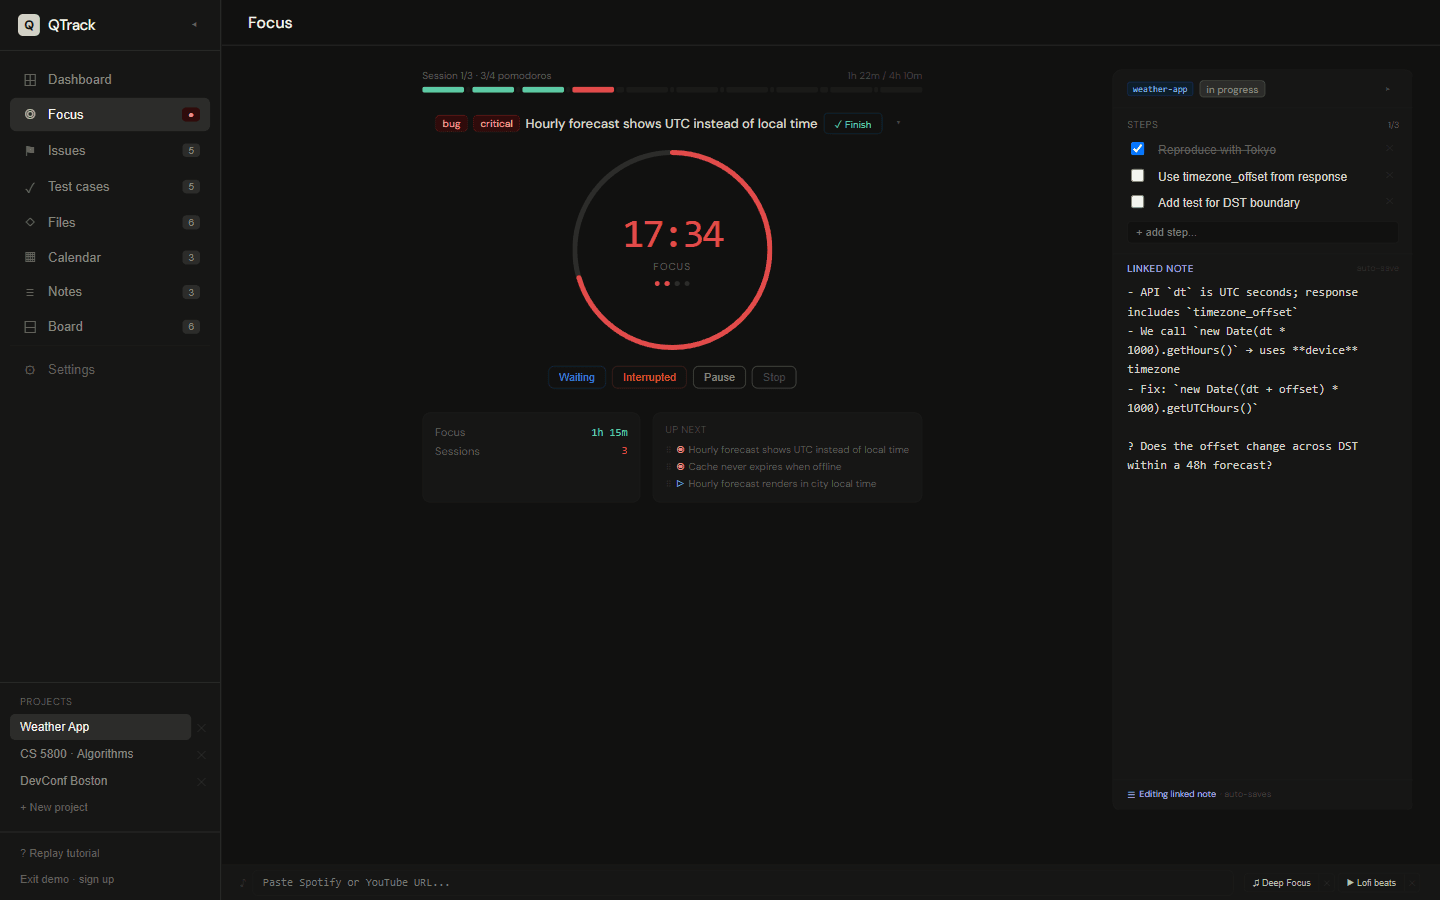Check 'Add test for DST boundary' step
The width and height of the screenshot is (1440, 900).
tap(1137, 202)
